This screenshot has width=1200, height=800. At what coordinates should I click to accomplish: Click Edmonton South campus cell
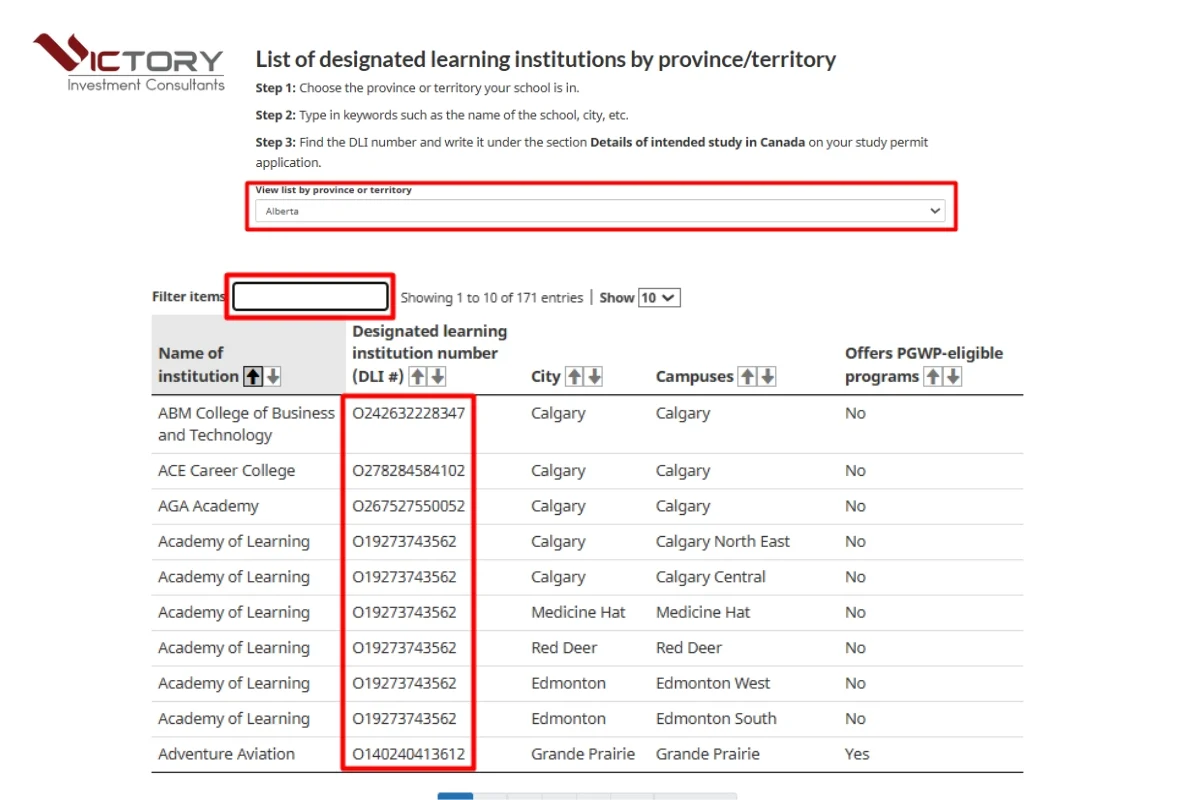[716, 719]
